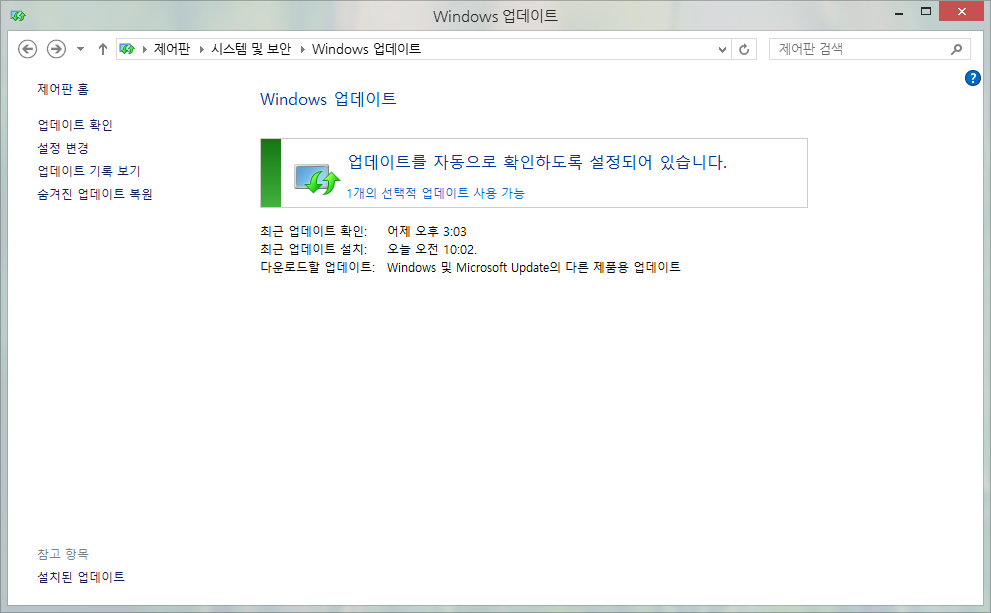
Task: Go up one level with the up arrow
Action: click(102, 49)
